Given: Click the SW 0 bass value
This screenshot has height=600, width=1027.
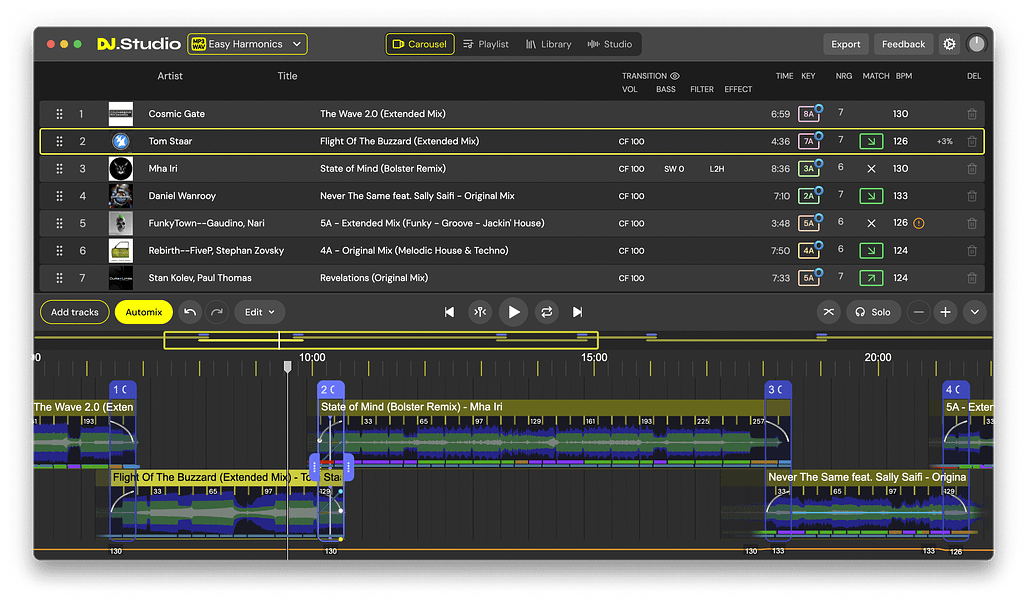Looking at the screenshot, I should [x=674, y=169].
